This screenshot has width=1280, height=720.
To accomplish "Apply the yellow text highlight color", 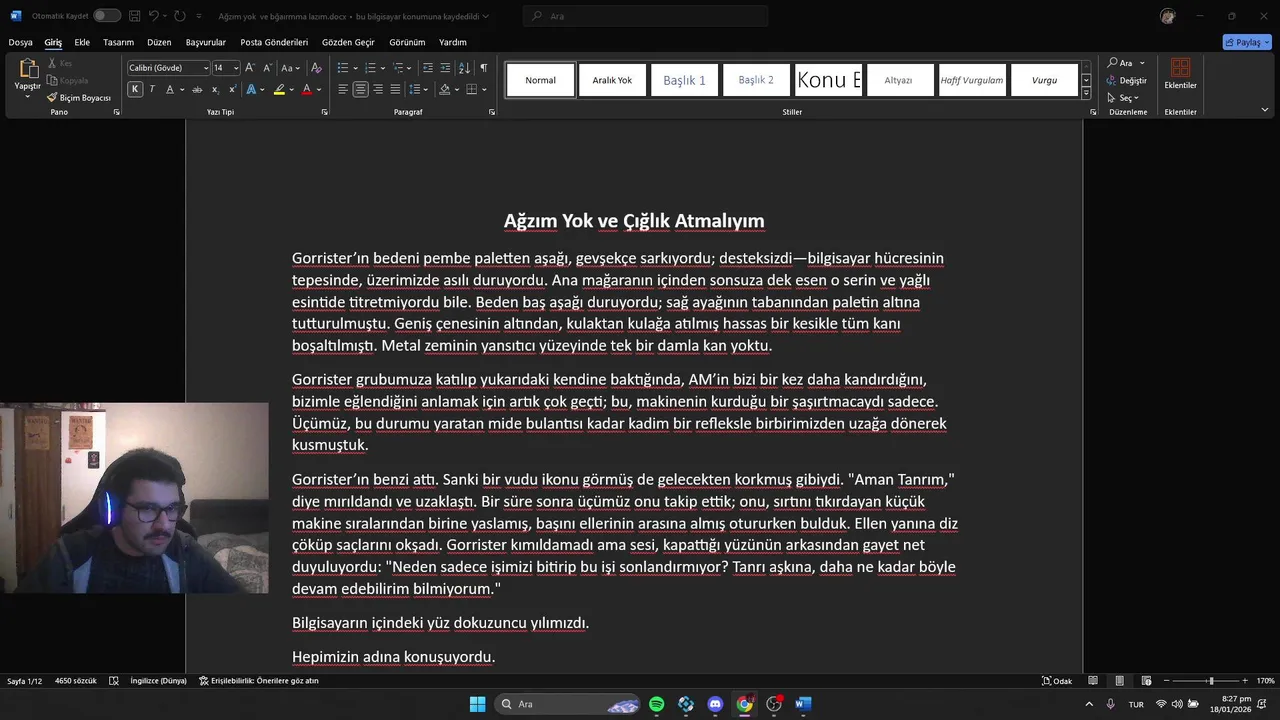I will click(281, 89).
